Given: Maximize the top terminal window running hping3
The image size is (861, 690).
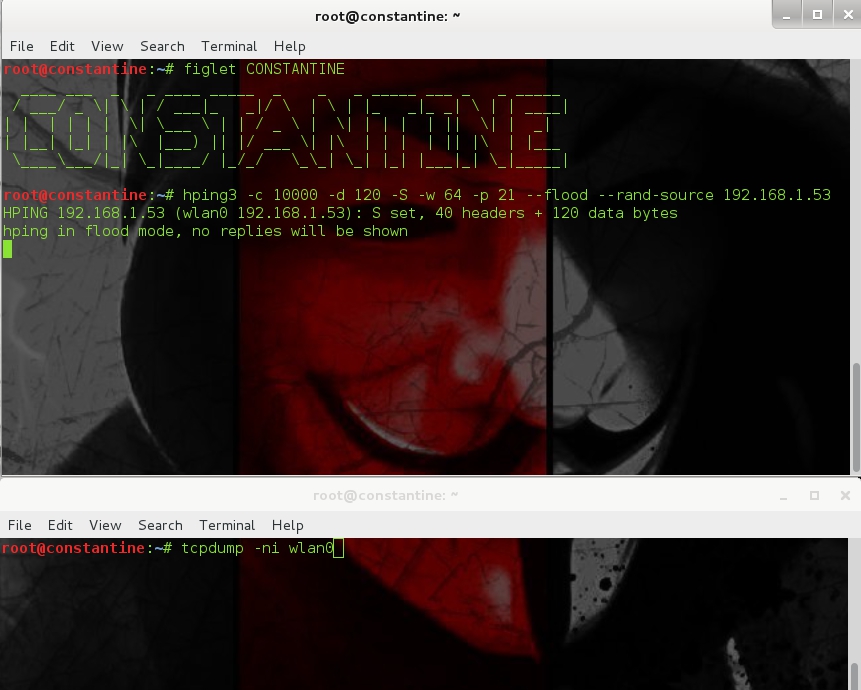Looking at the screenshot, I should pyautogui.click(x=817, y=15).
